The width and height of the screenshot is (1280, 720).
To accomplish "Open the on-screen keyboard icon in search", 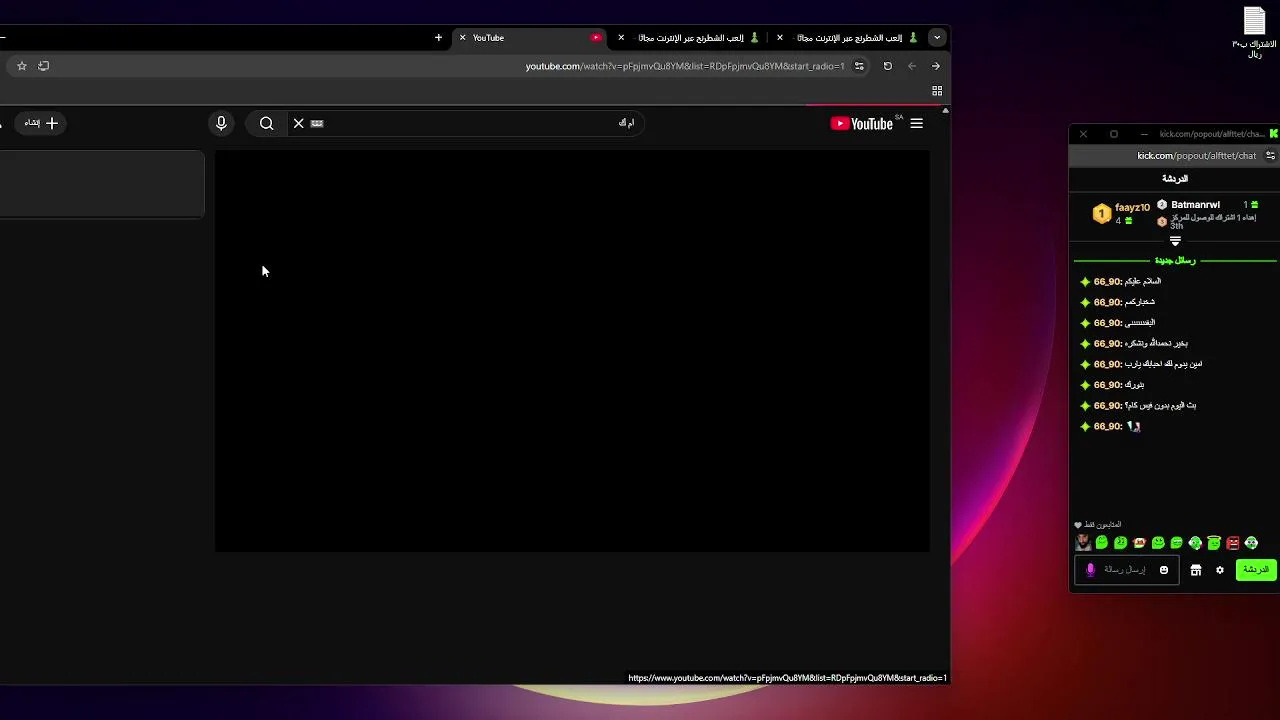I will (x=317, y=123).
